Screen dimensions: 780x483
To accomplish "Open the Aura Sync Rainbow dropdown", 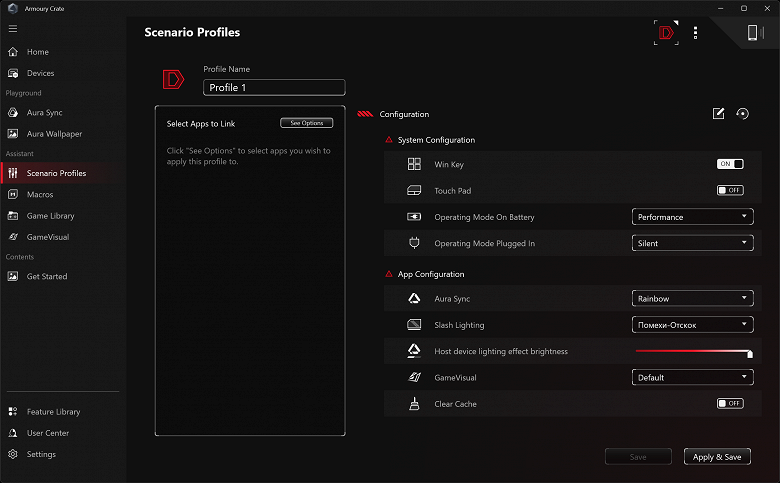I will [x=692, y=299].
